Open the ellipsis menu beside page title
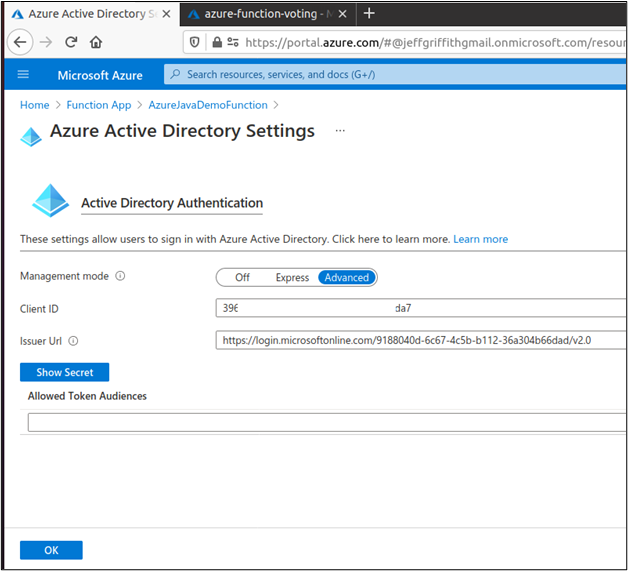The width and height of the screenshot is (628, 571). (x=340, y=131)
